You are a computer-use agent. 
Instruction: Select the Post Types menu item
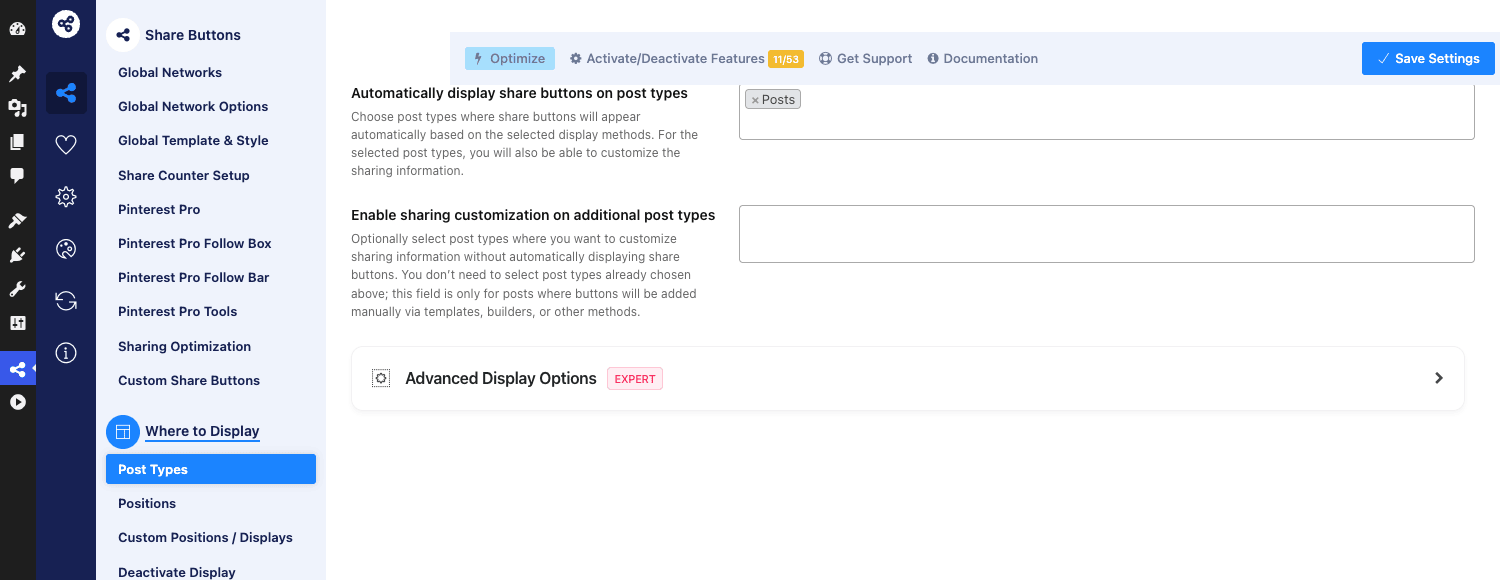211,469
